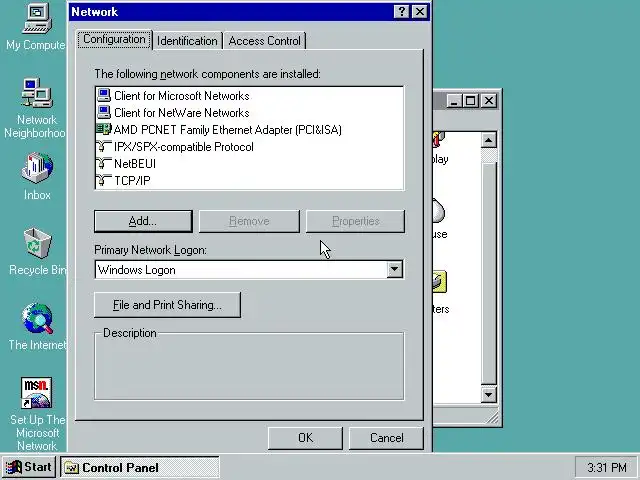Click the Client for Microsoft Networks icon

[104, 96]
